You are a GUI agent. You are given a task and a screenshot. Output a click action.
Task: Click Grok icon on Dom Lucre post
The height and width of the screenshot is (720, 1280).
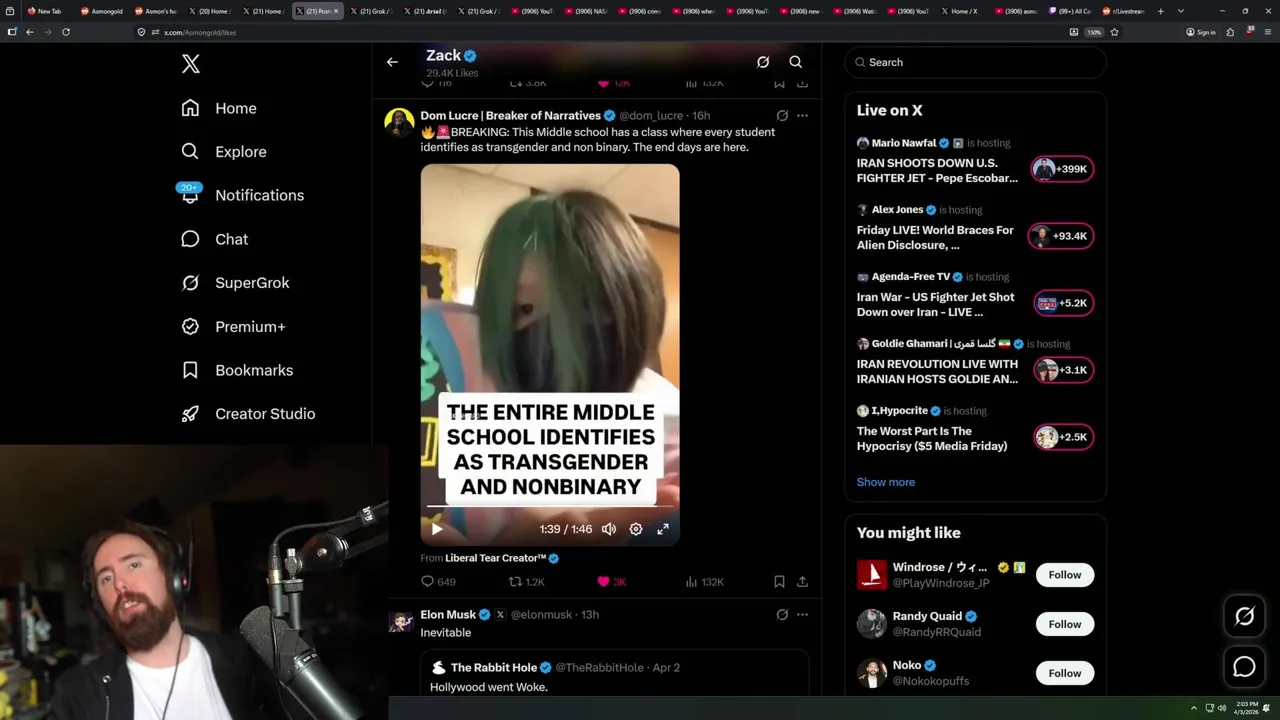tap(782, 116)
